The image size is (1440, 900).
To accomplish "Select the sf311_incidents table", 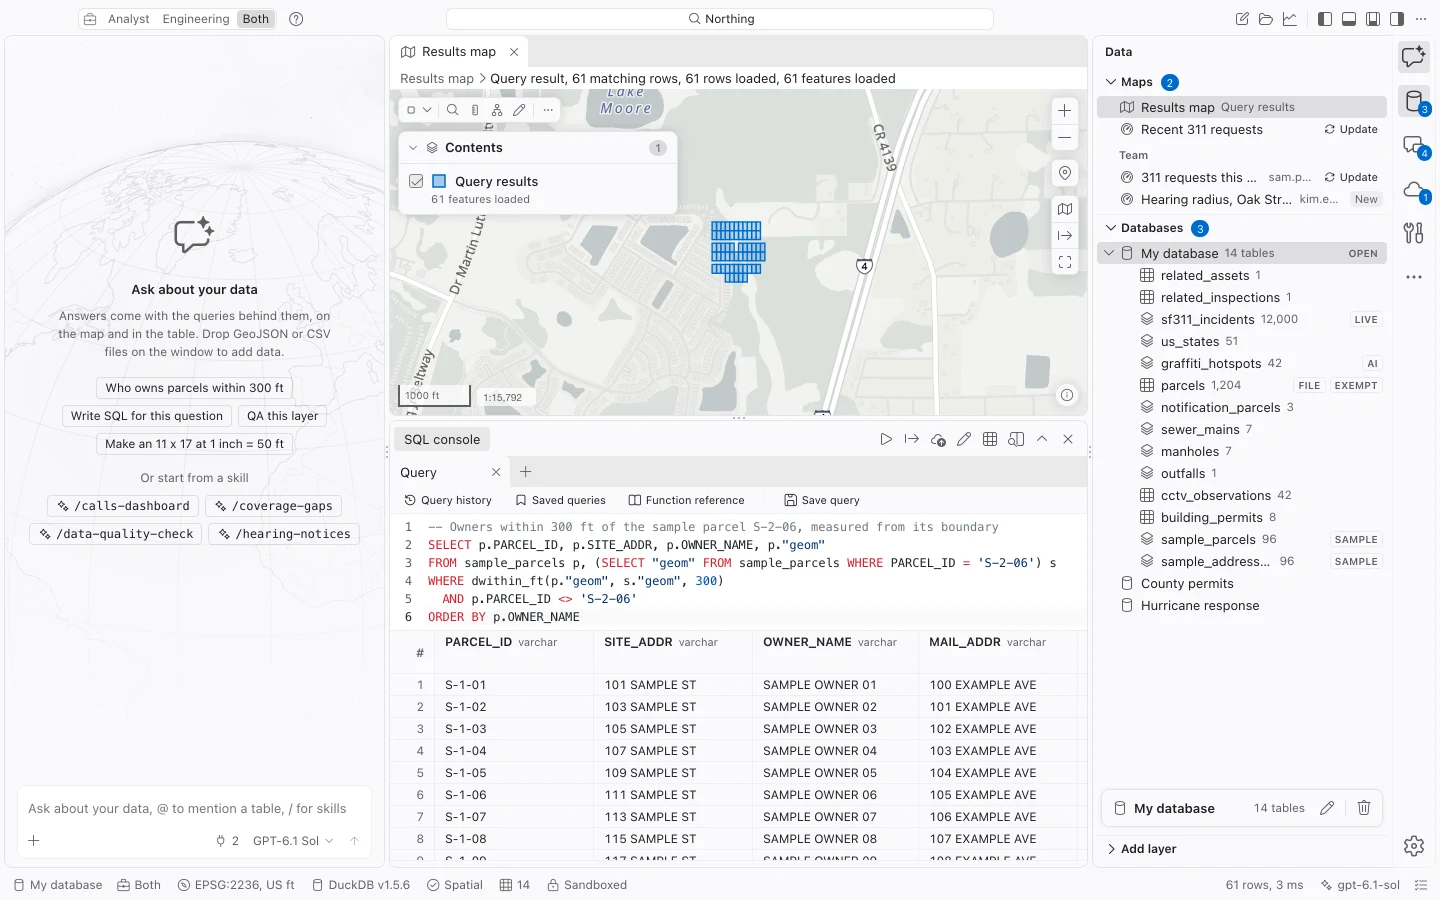I will pyautogui.click(x=1243, y=319).
